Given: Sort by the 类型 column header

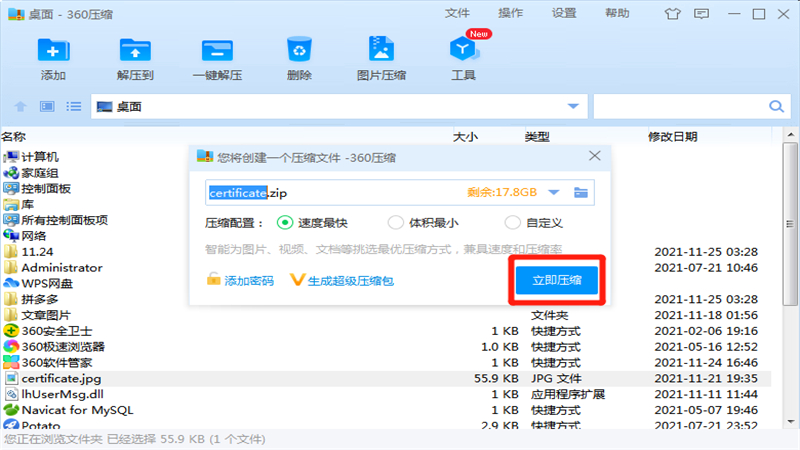Looking at the screenshot, I should coord(537,136).
